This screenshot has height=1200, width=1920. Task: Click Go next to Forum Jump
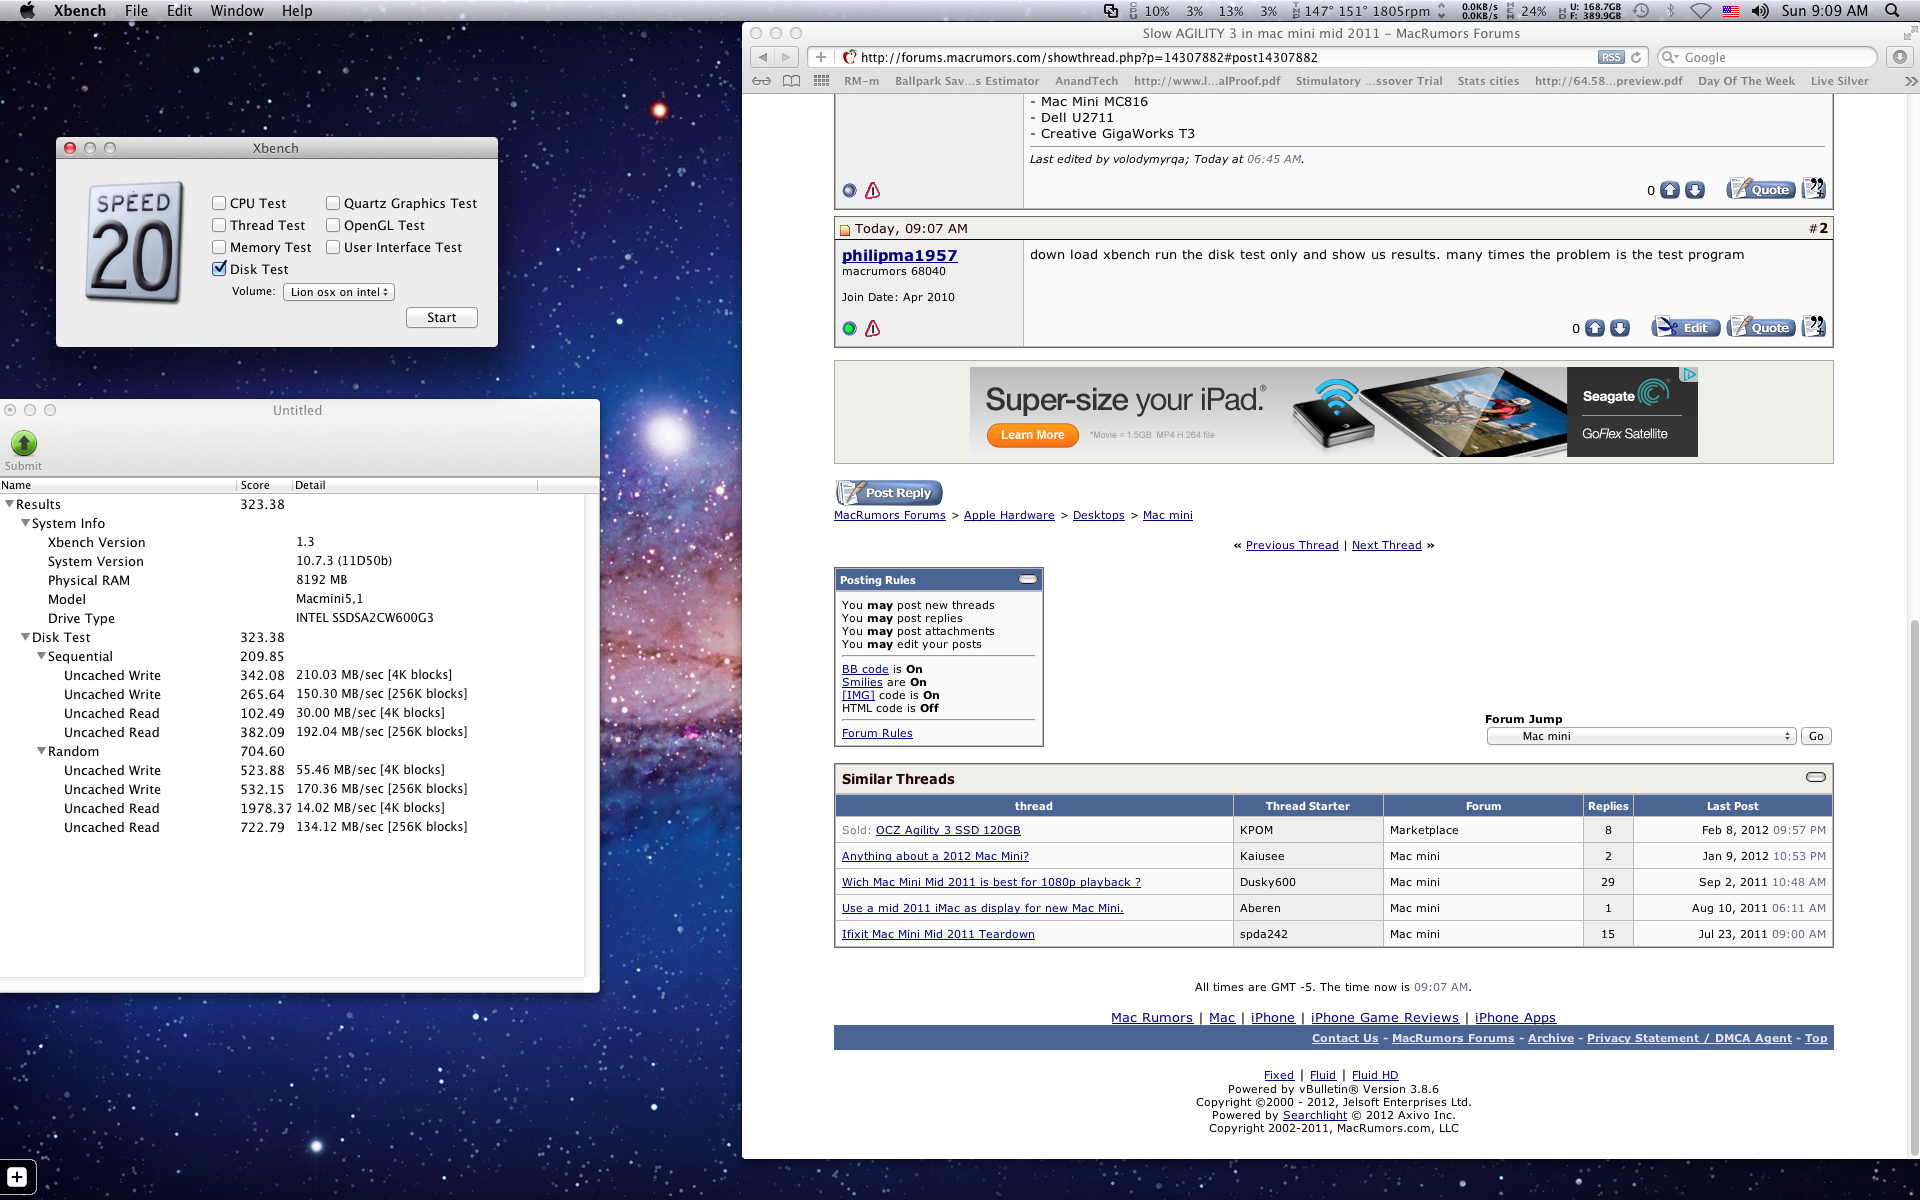pyautogui.click(x=1816, y=736)
